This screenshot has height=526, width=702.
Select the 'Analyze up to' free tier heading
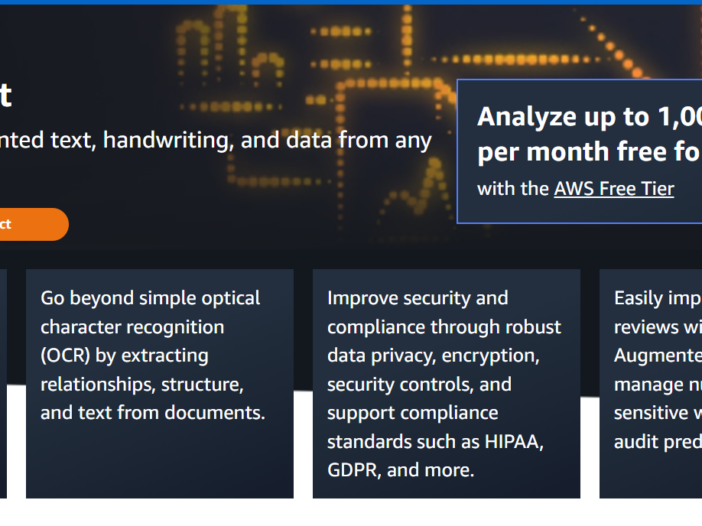pyautogui.click(x=589, y=117)
